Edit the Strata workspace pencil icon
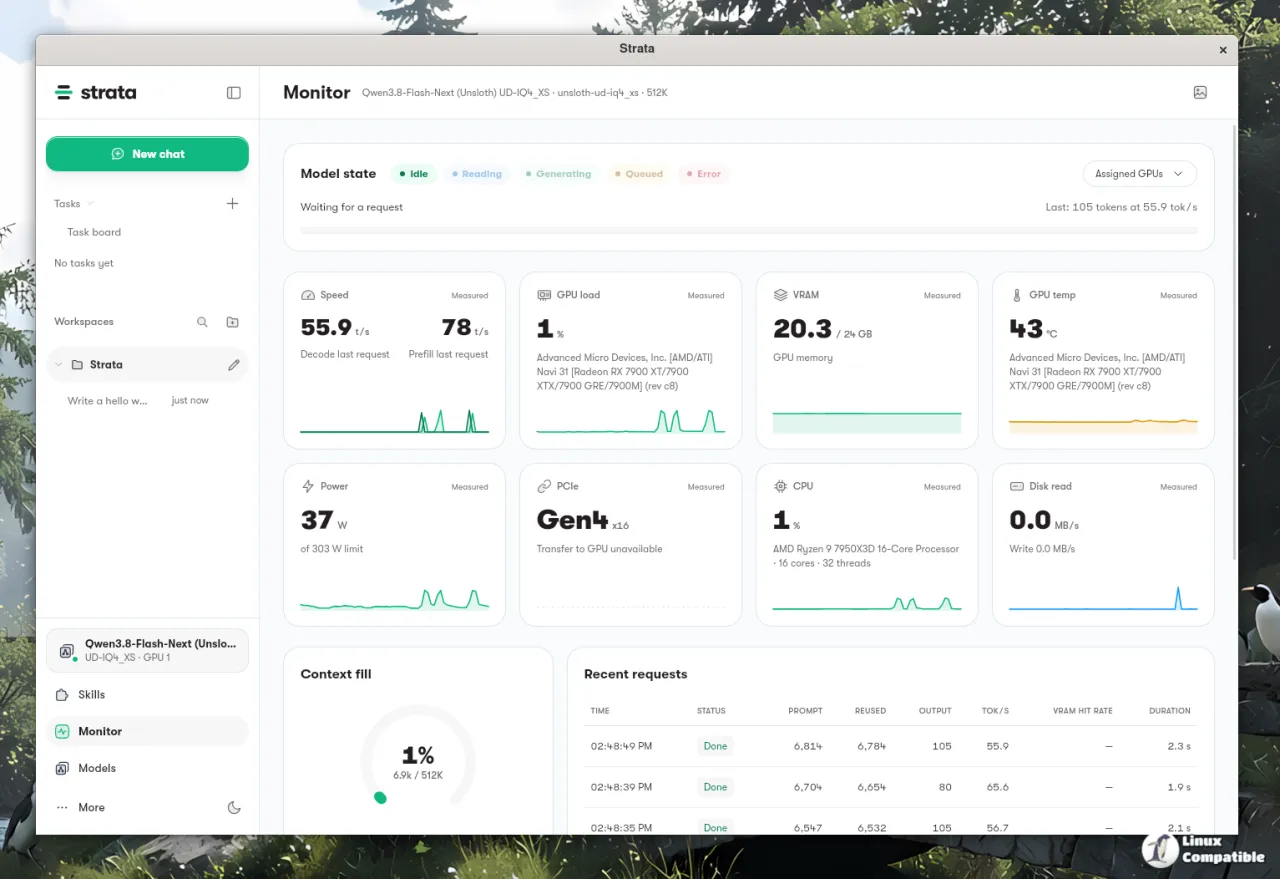1280x879 pixels. tap(234, 365)
